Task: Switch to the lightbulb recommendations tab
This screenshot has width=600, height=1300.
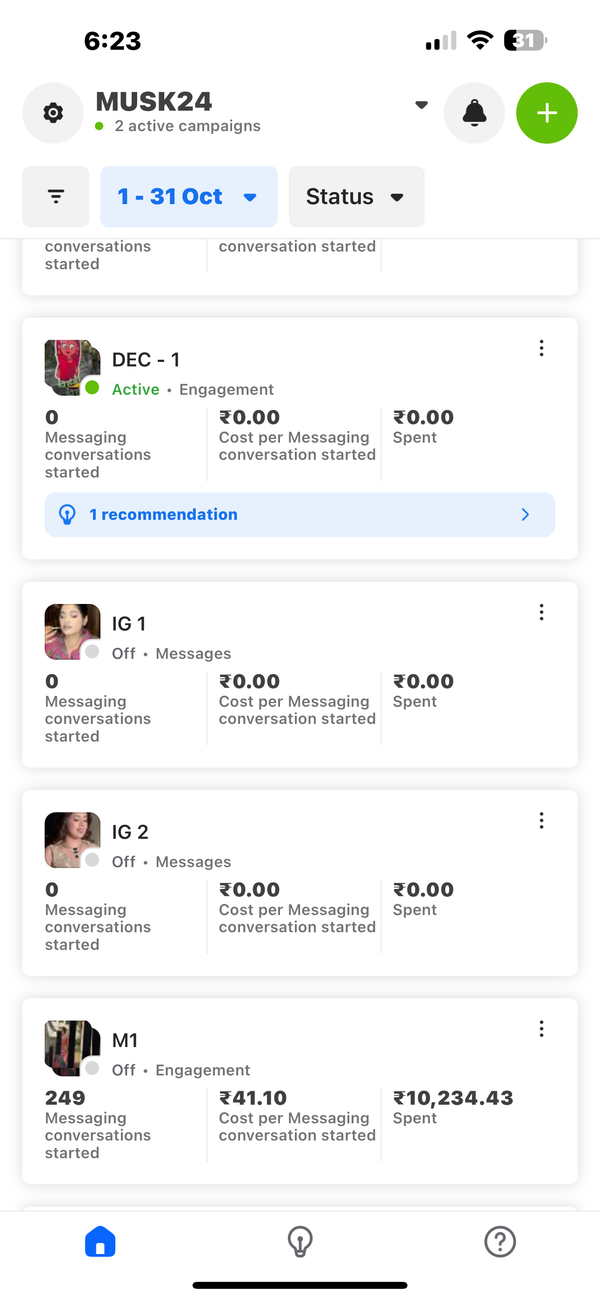Action: click(300, 1242)
